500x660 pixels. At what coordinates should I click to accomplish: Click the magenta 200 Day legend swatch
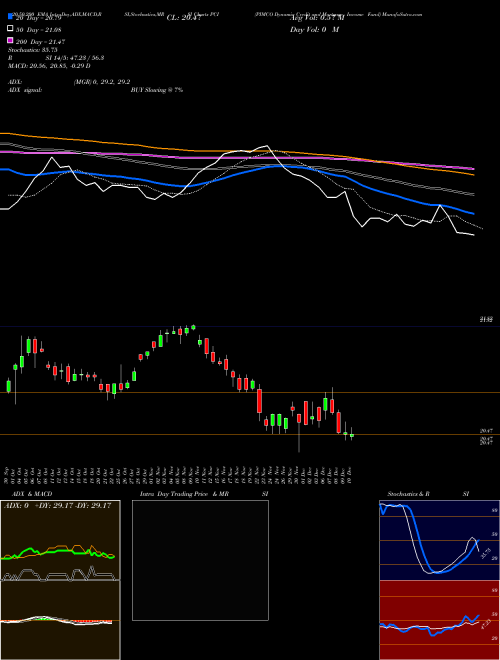10,40
